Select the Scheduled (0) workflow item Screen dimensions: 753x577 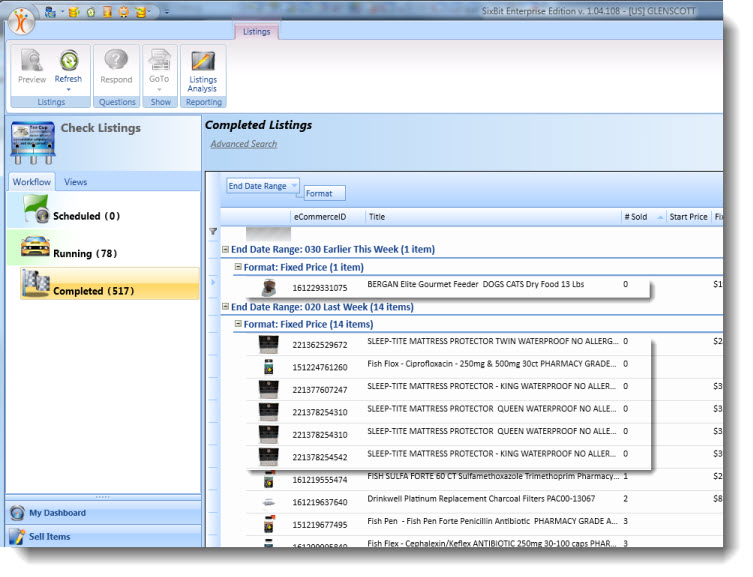86,215
